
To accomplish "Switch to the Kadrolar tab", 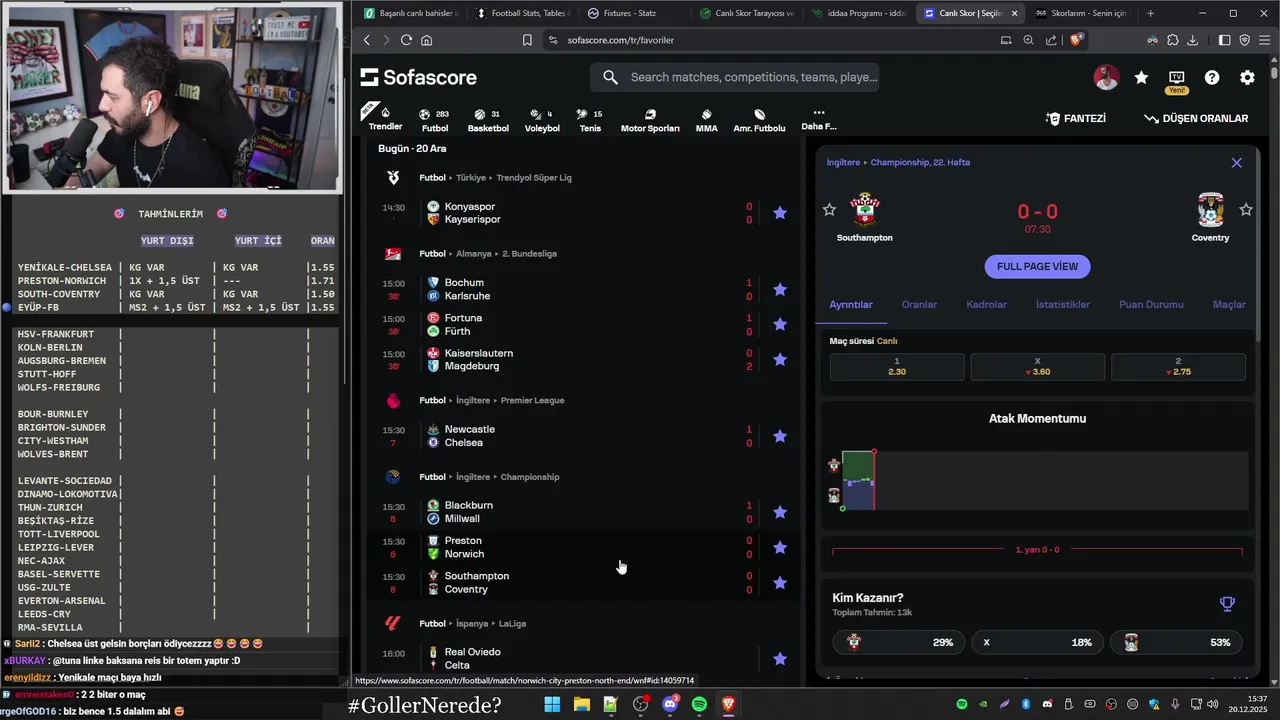I will (986, 305).
